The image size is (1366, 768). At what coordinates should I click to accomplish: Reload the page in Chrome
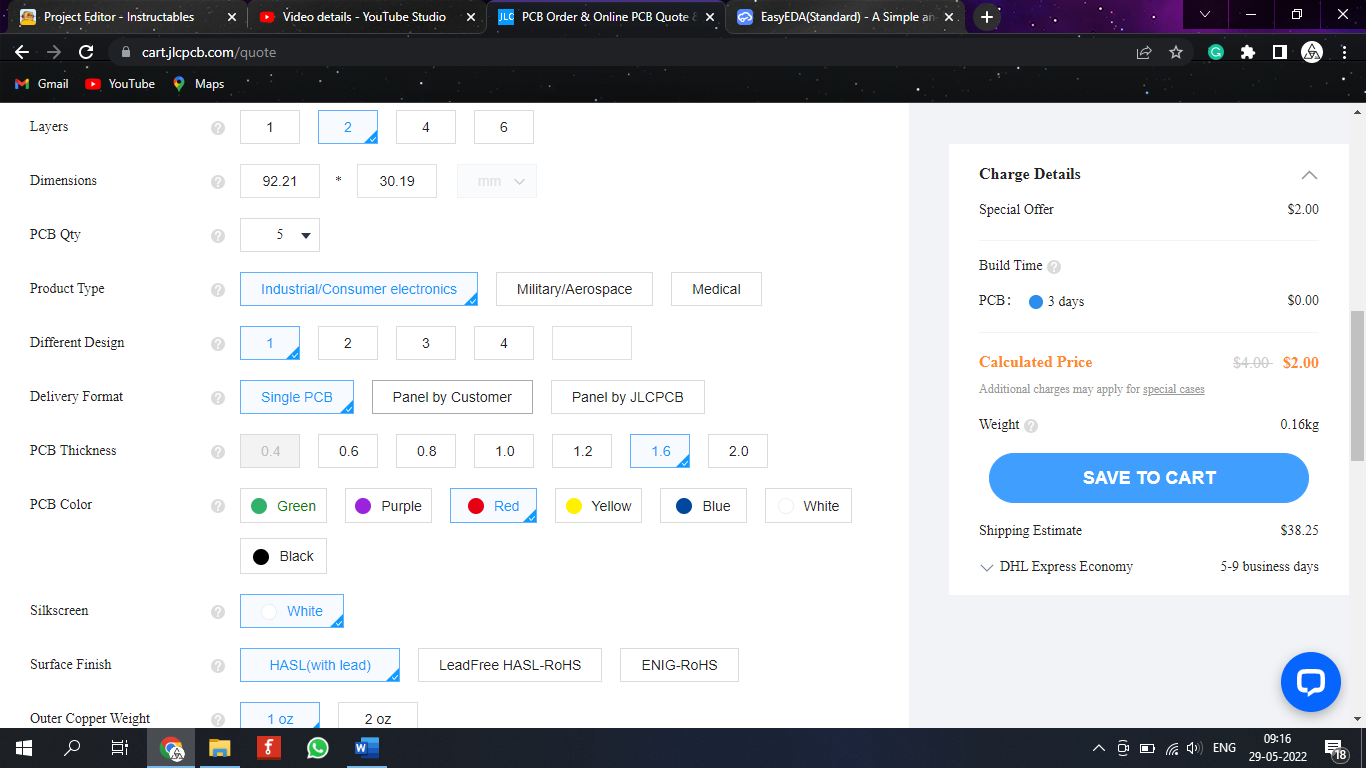[x=86, y=52]
